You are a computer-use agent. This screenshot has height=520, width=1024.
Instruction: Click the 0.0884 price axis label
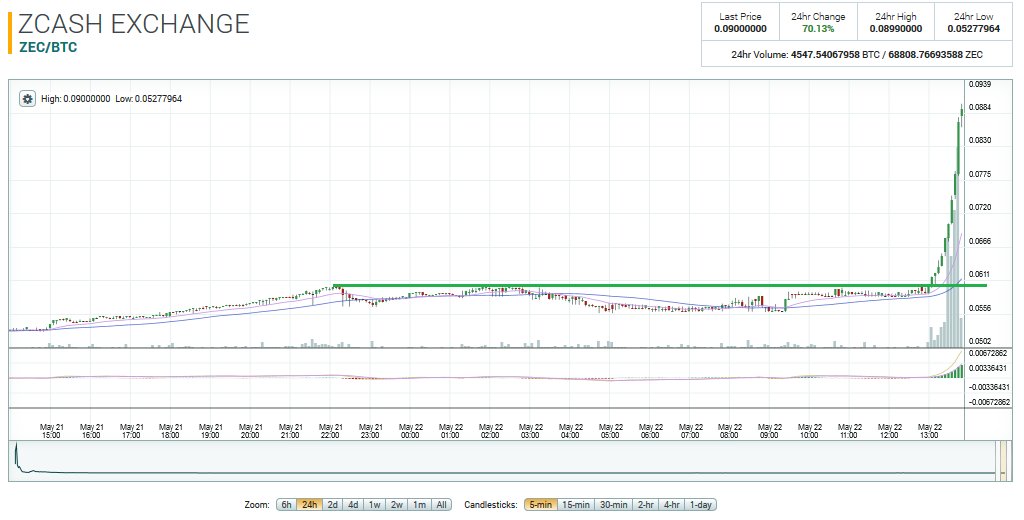coord(980,107)
